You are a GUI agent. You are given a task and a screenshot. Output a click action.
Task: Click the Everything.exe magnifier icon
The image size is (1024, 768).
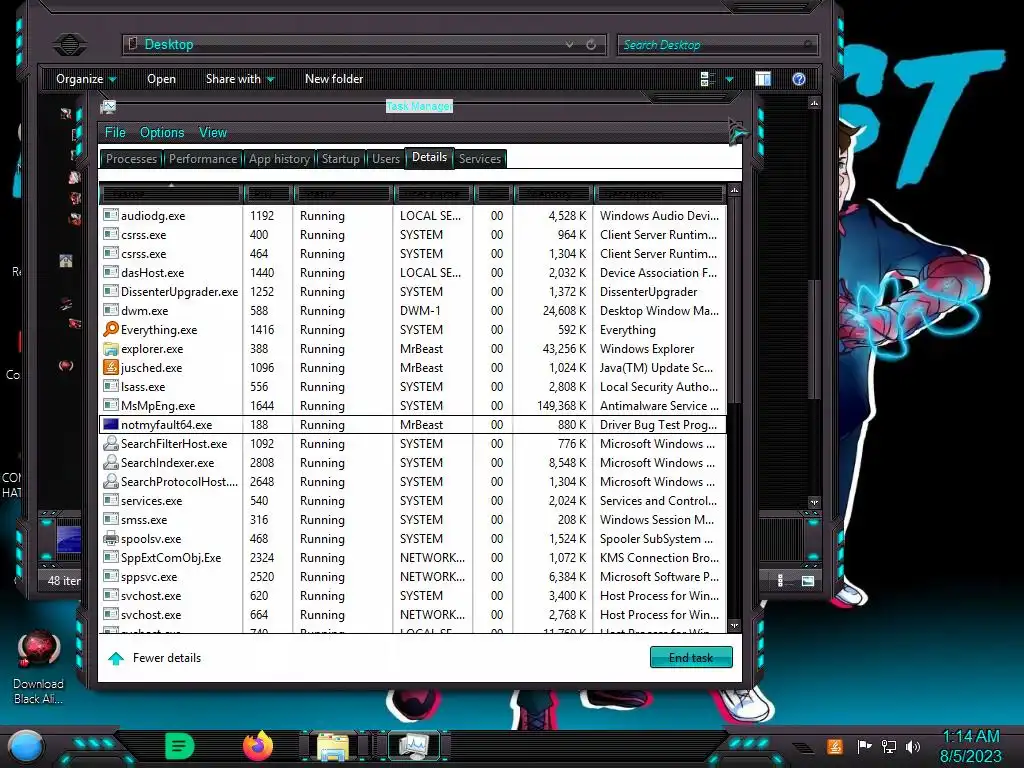click(111, 330)
